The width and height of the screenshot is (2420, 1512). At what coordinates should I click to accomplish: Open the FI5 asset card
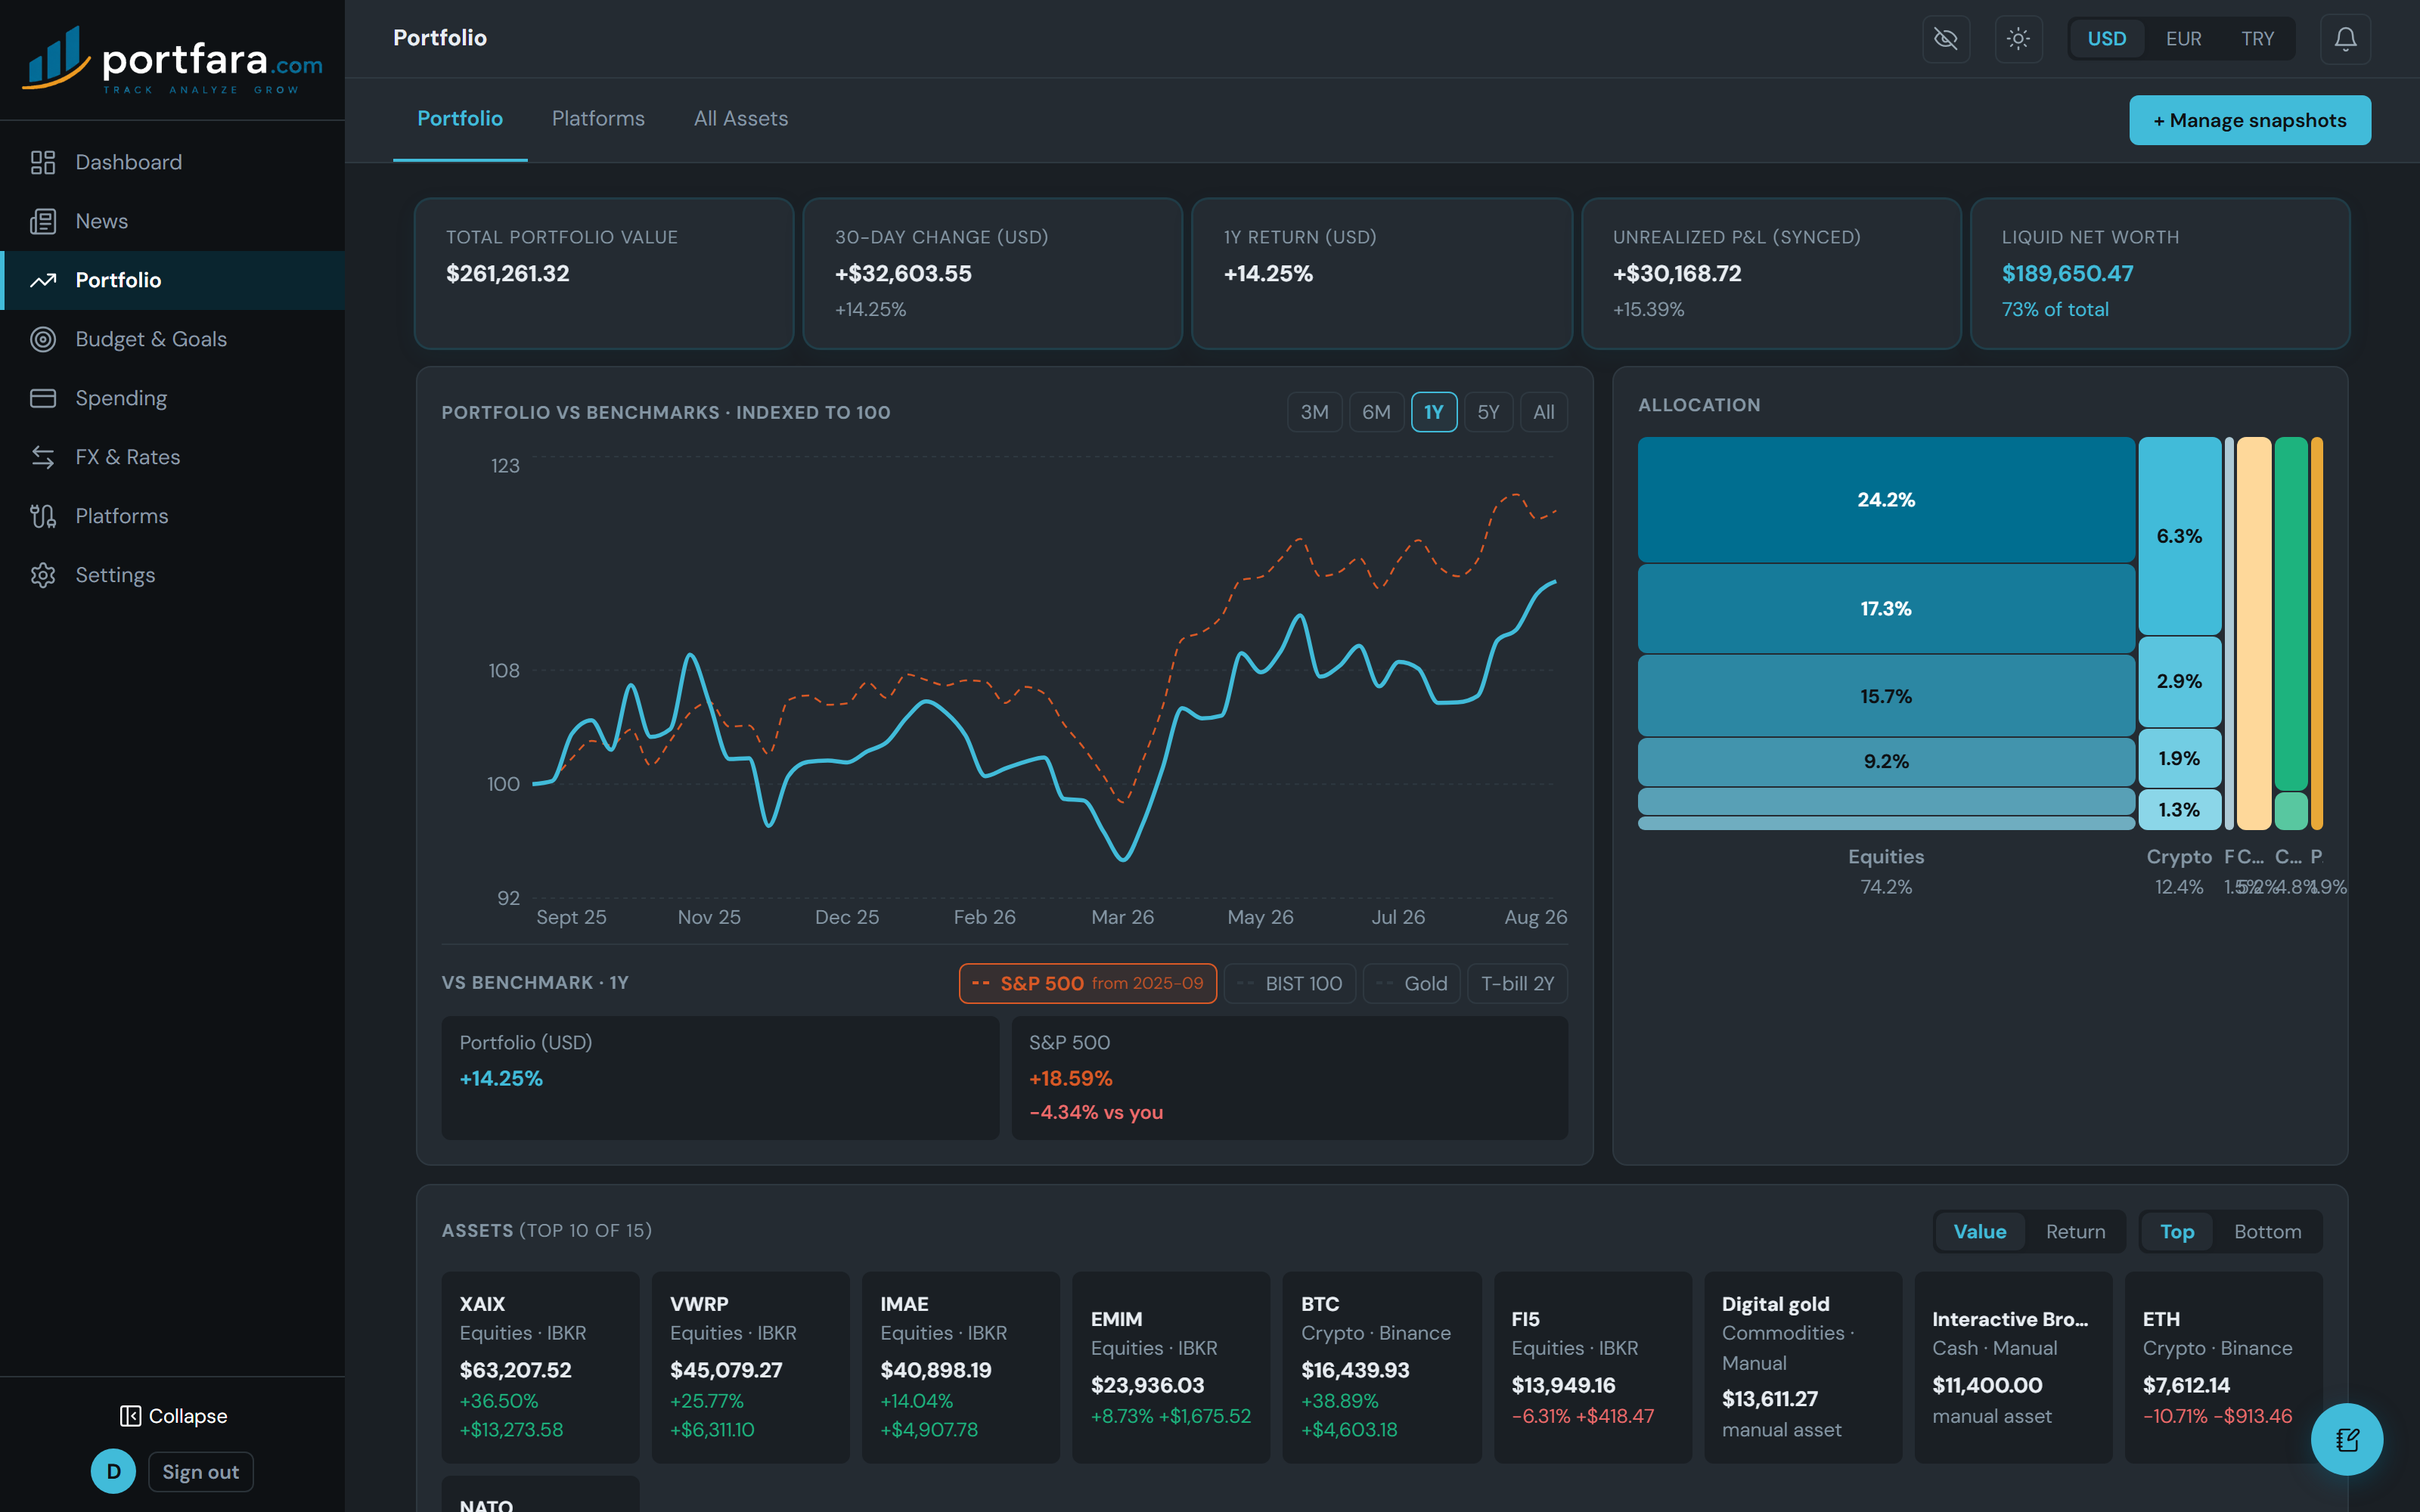pyautogui.click(x=1592, y=1366)
